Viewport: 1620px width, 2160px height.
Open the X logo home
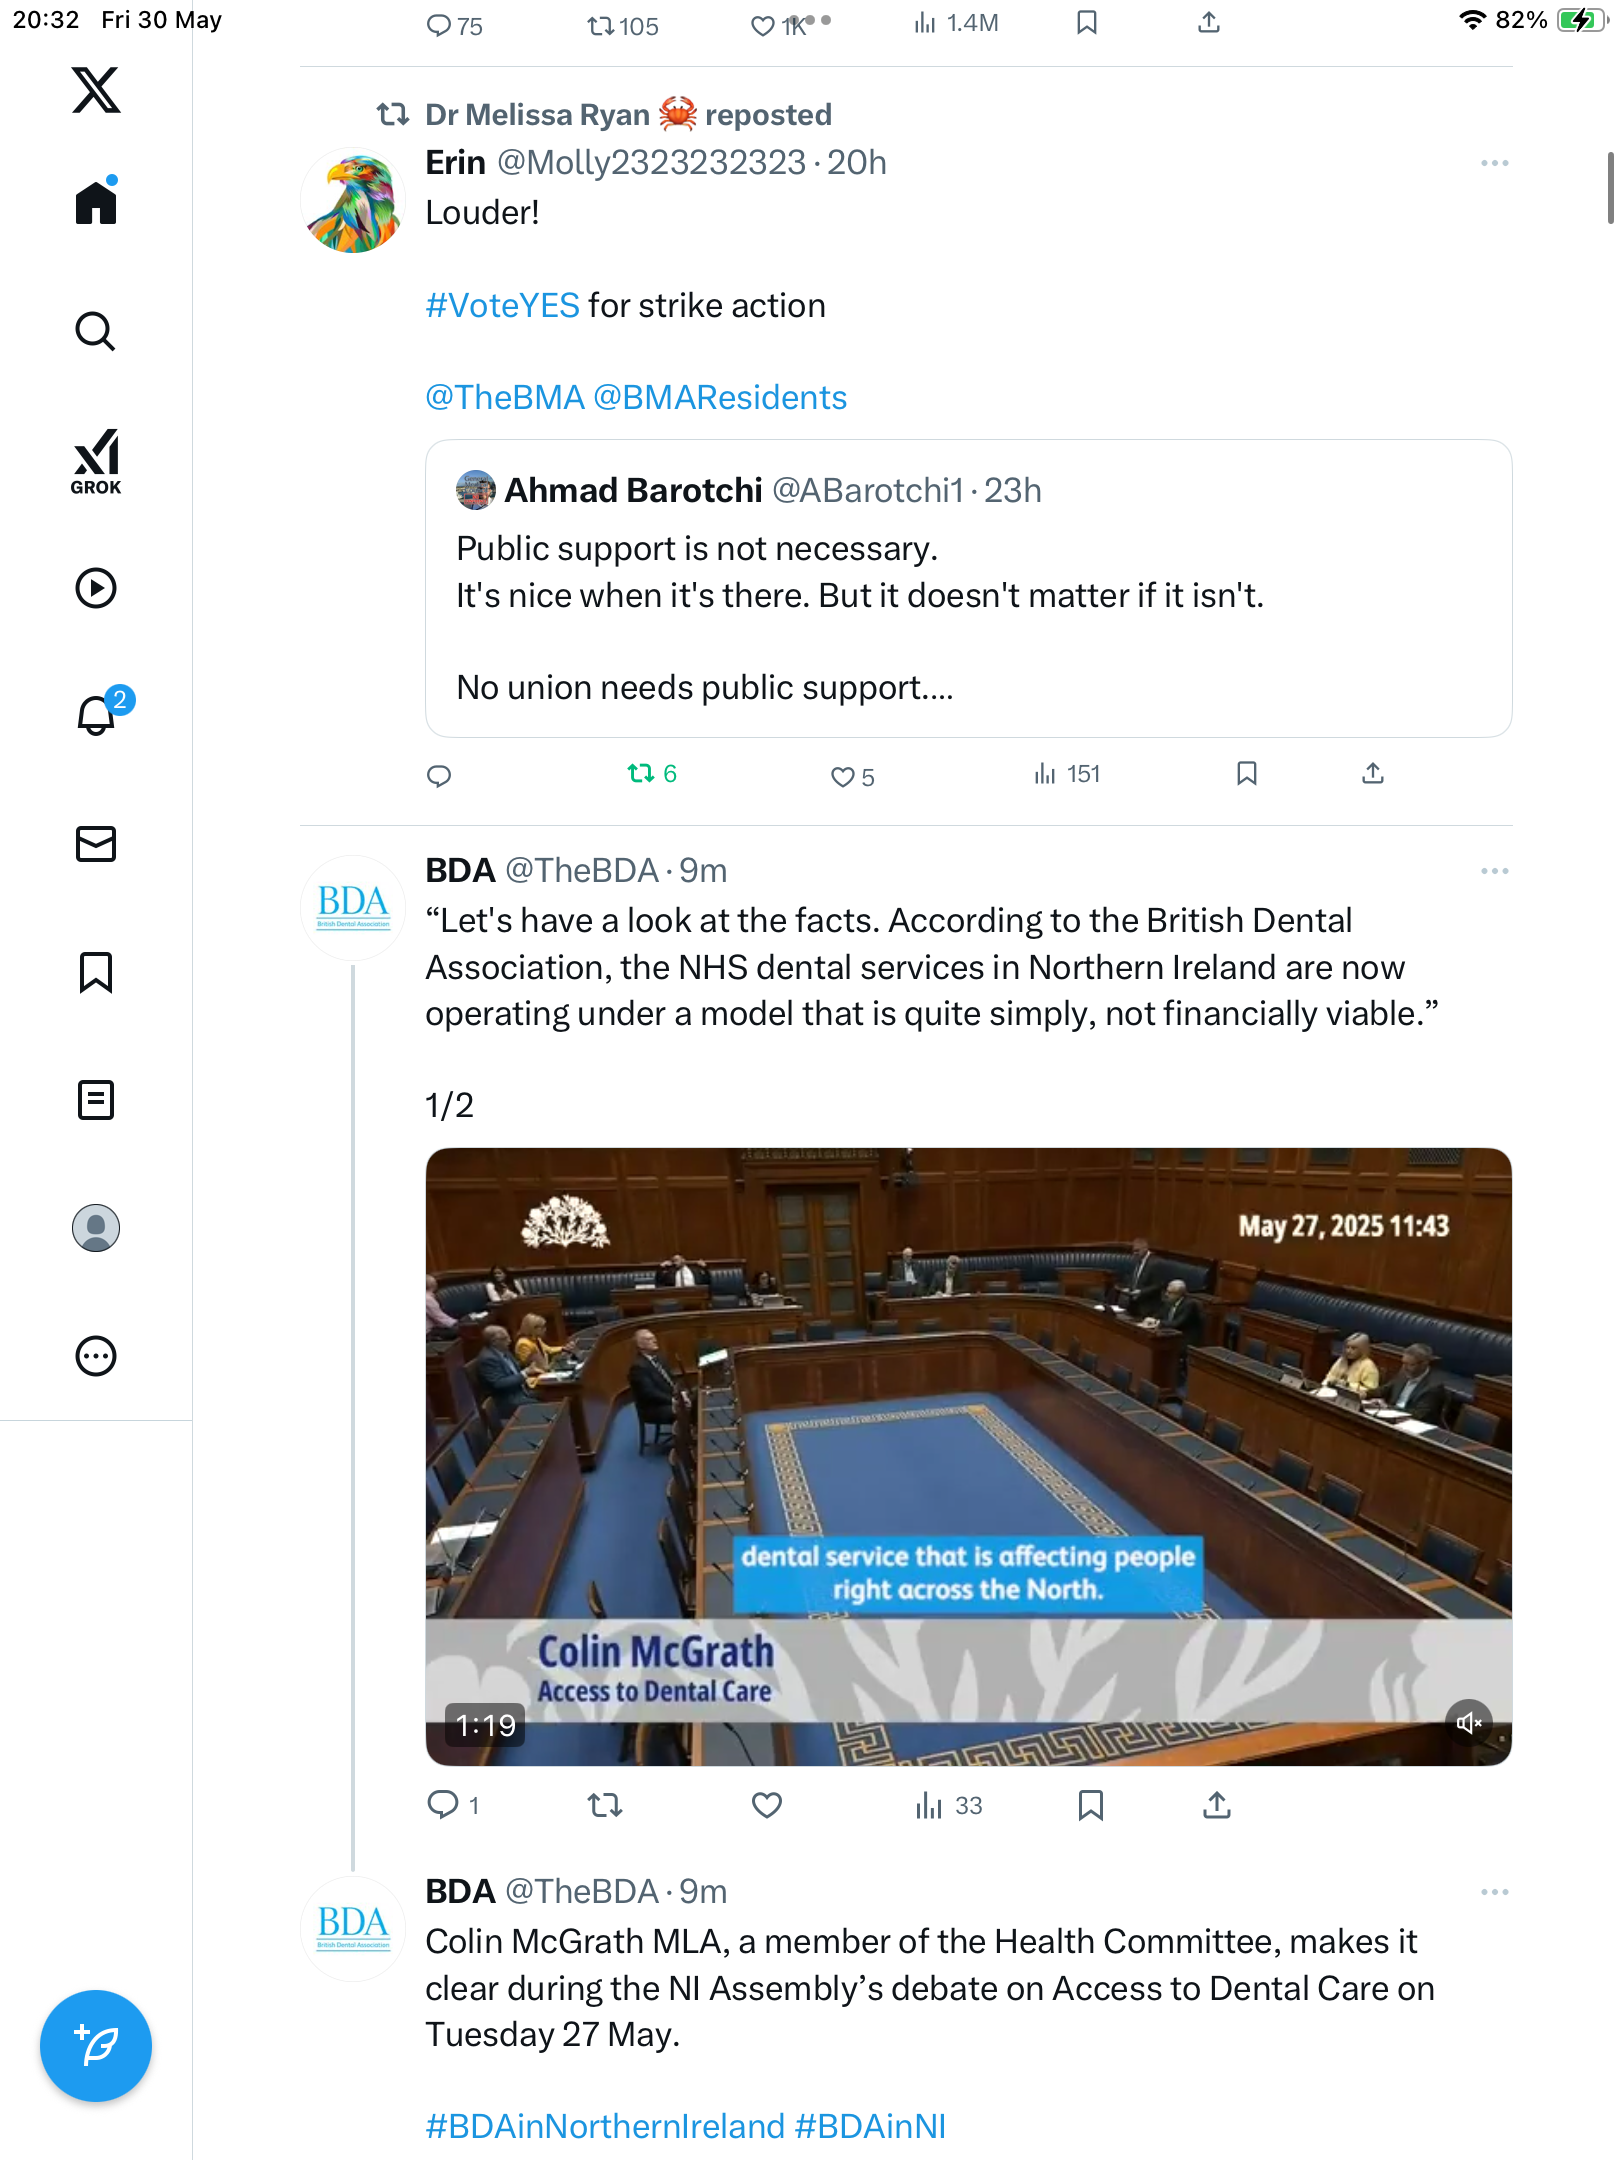pyautogui.click(x=96, y=90)
